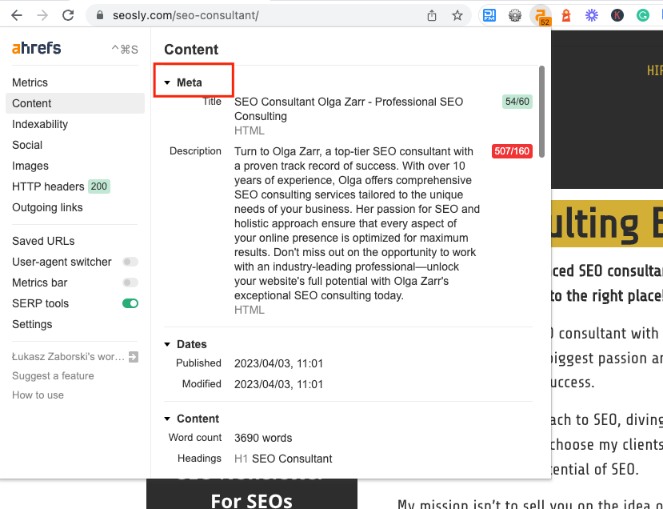663x509 pixels.
Task: Click Łukasz Zaborski's workspace link
Action: point(68,357)
